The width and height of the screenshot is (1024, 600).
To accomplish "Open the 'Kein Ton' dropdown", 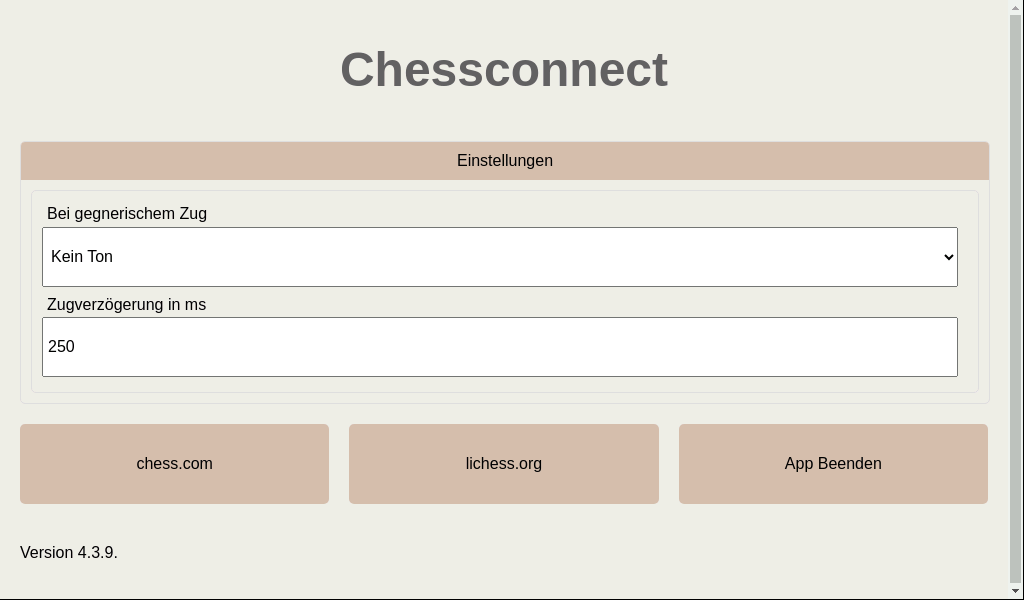I will [499, 257].
